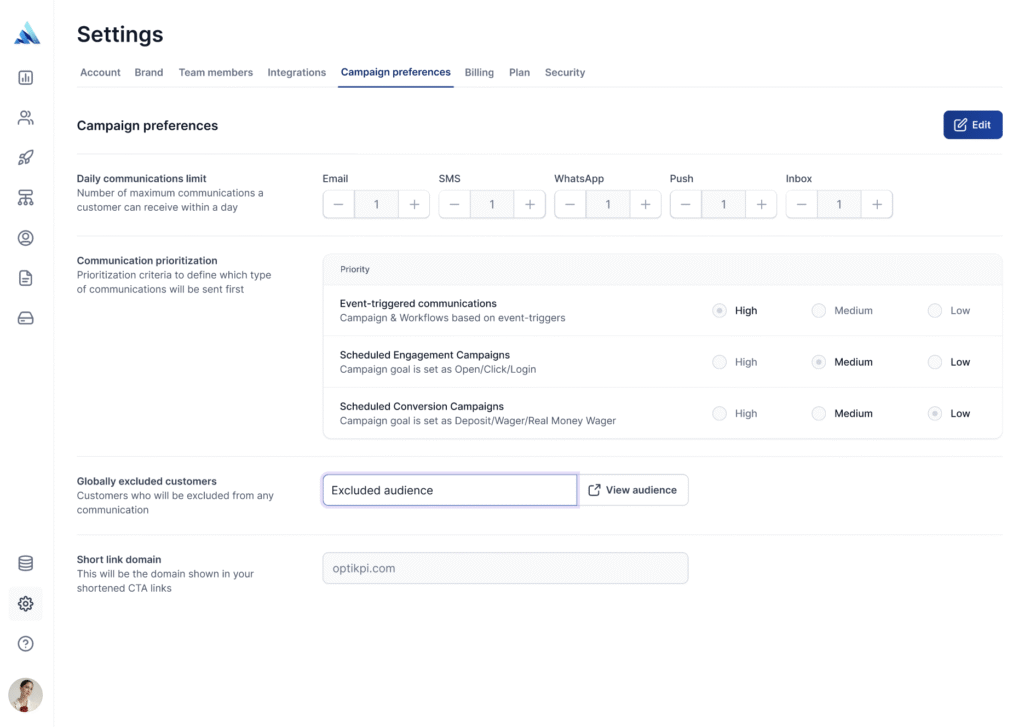Click the WhatsApp limit value field

pos(607,204)
